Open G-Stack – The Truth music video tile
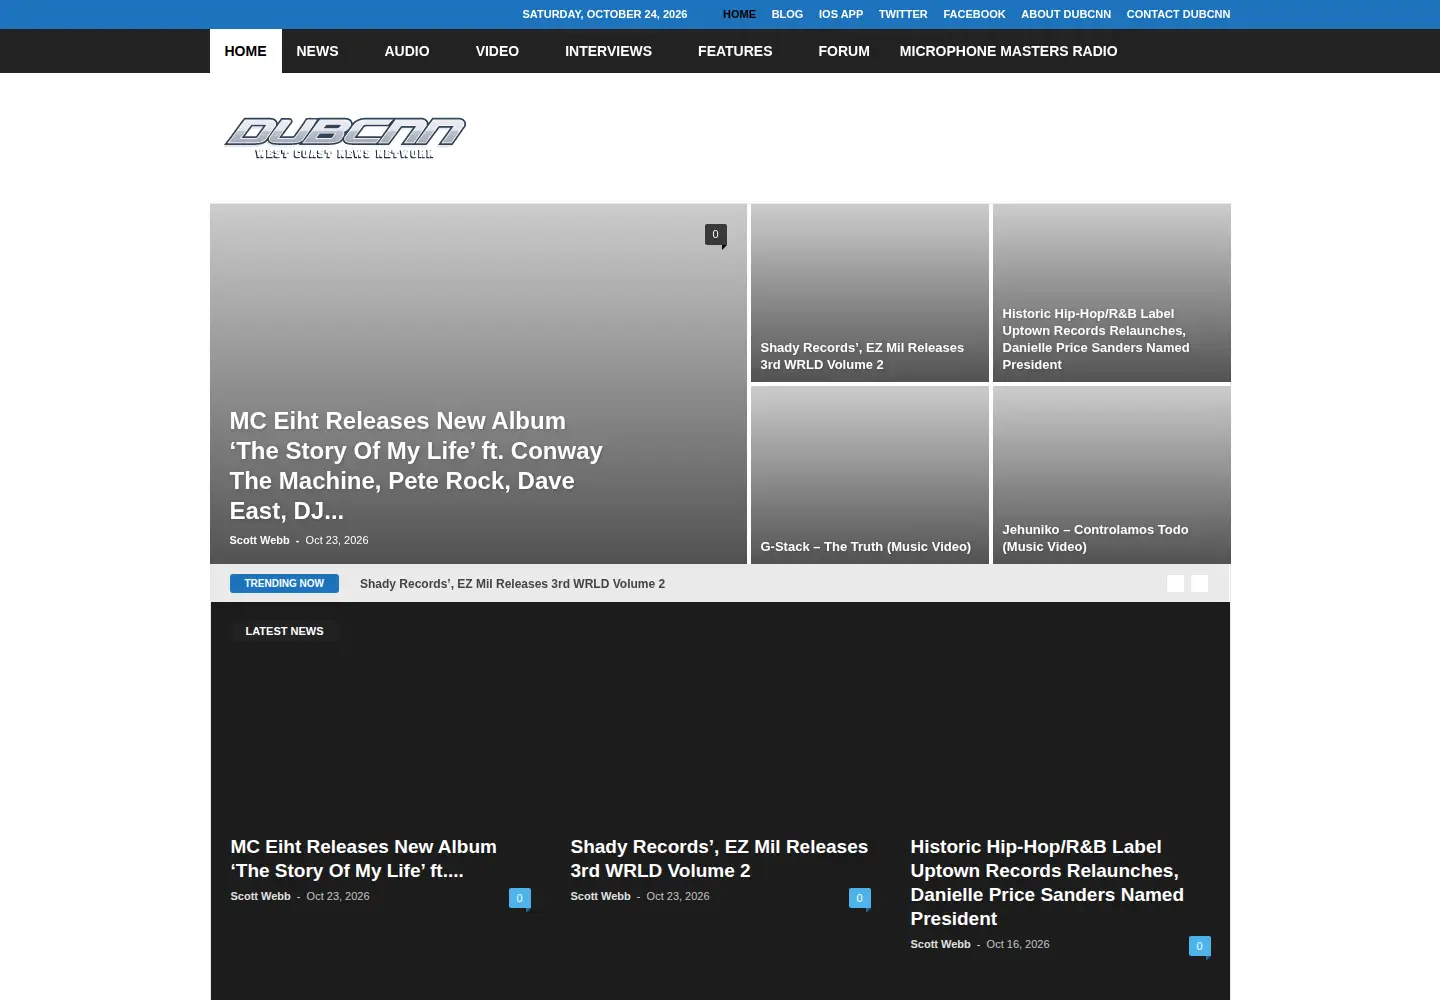 pyautogui.click(x=865, y=547)
